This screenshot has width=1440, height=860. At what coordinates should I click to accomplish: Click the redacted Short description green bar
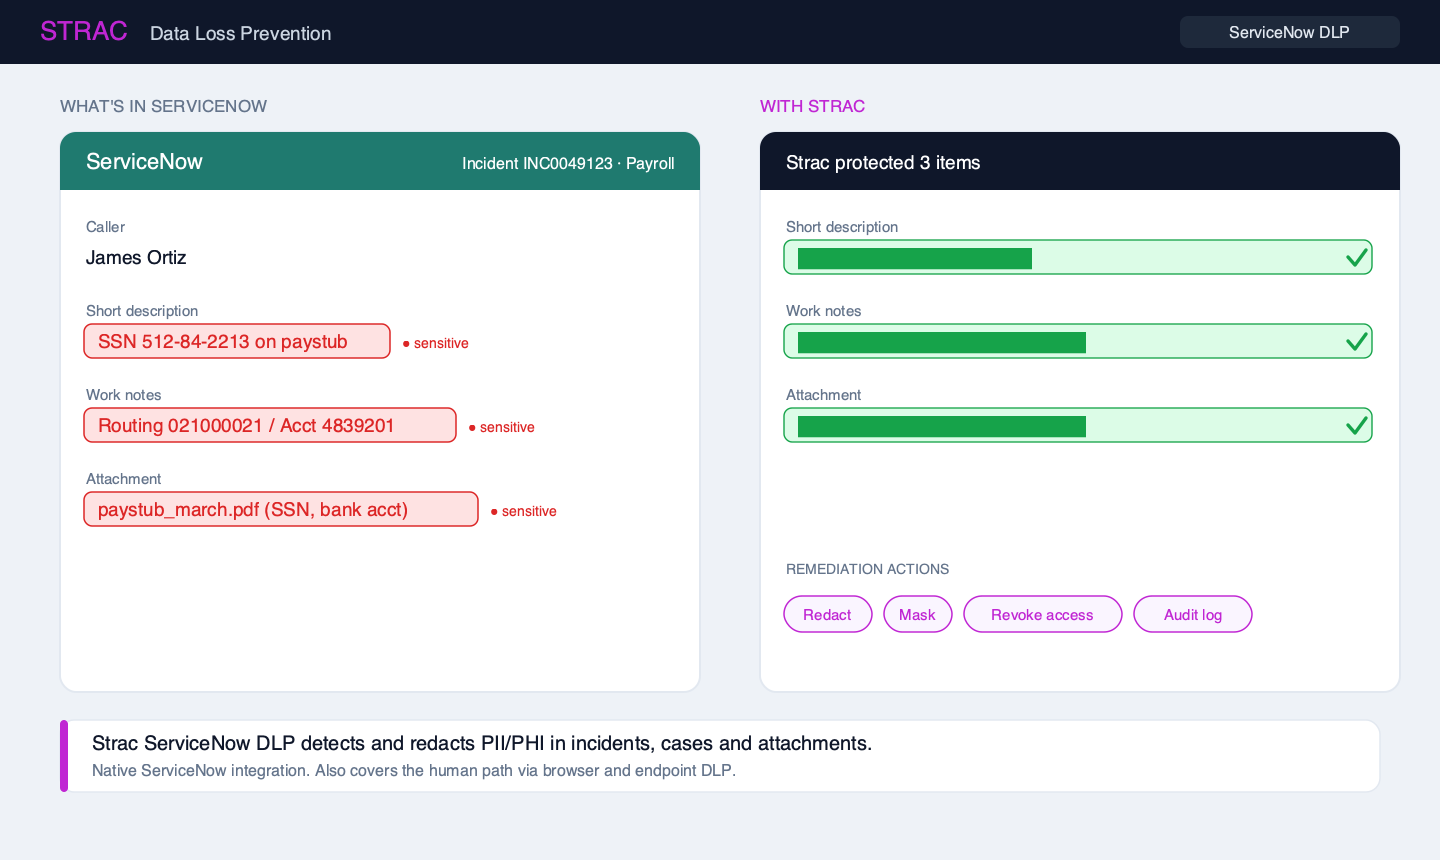point(915,258)
